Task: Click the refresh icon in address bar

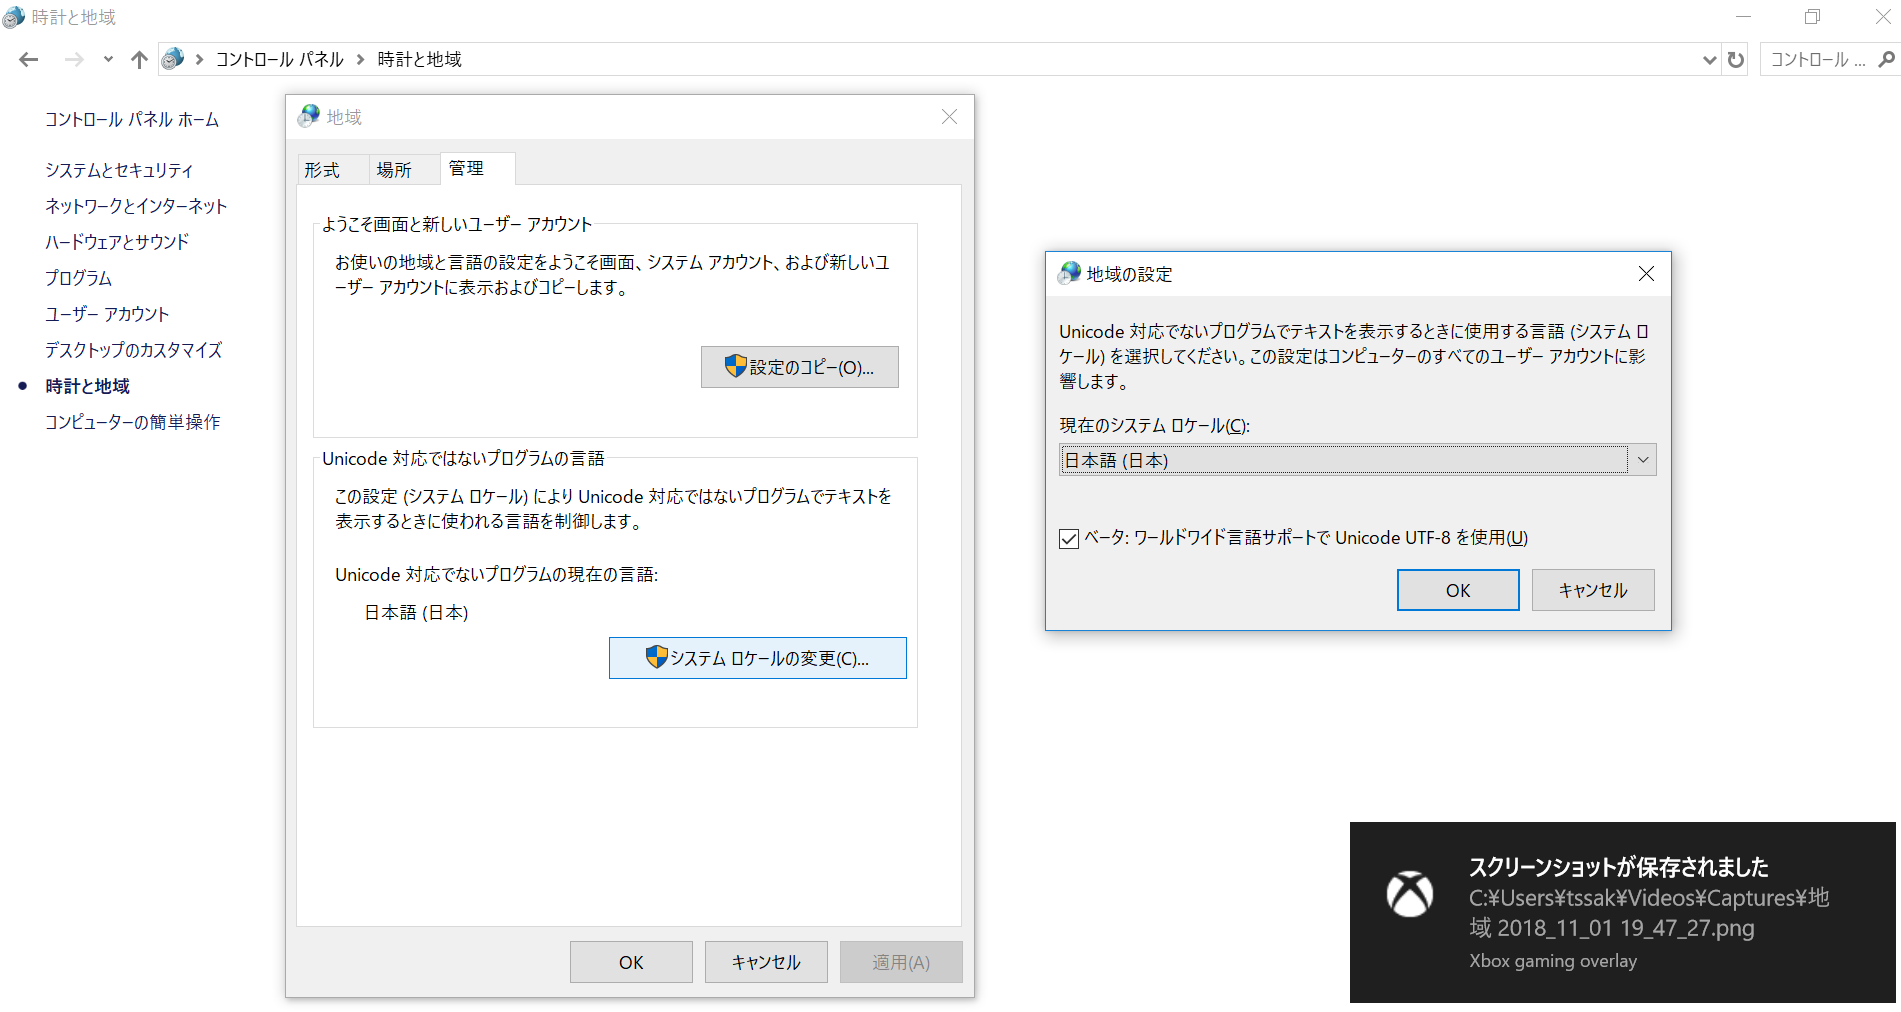Action: 1735,60
